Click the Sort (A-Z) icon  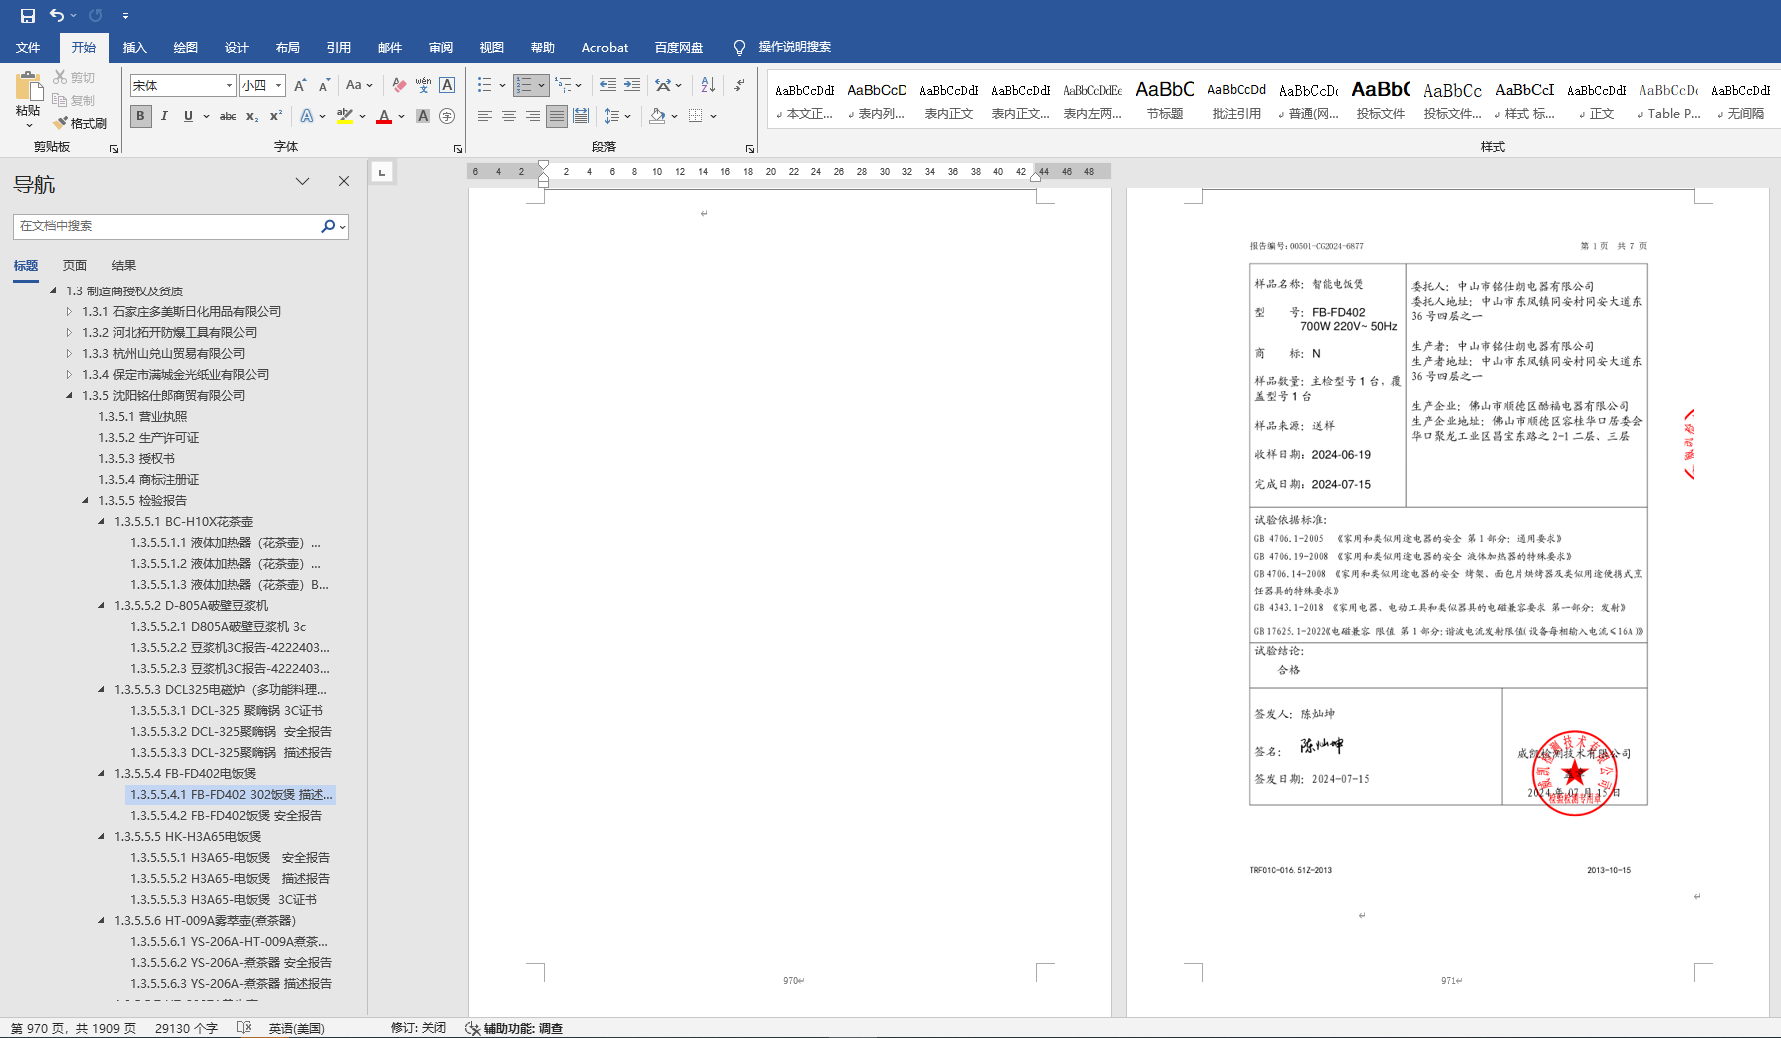tap(708, 85)
